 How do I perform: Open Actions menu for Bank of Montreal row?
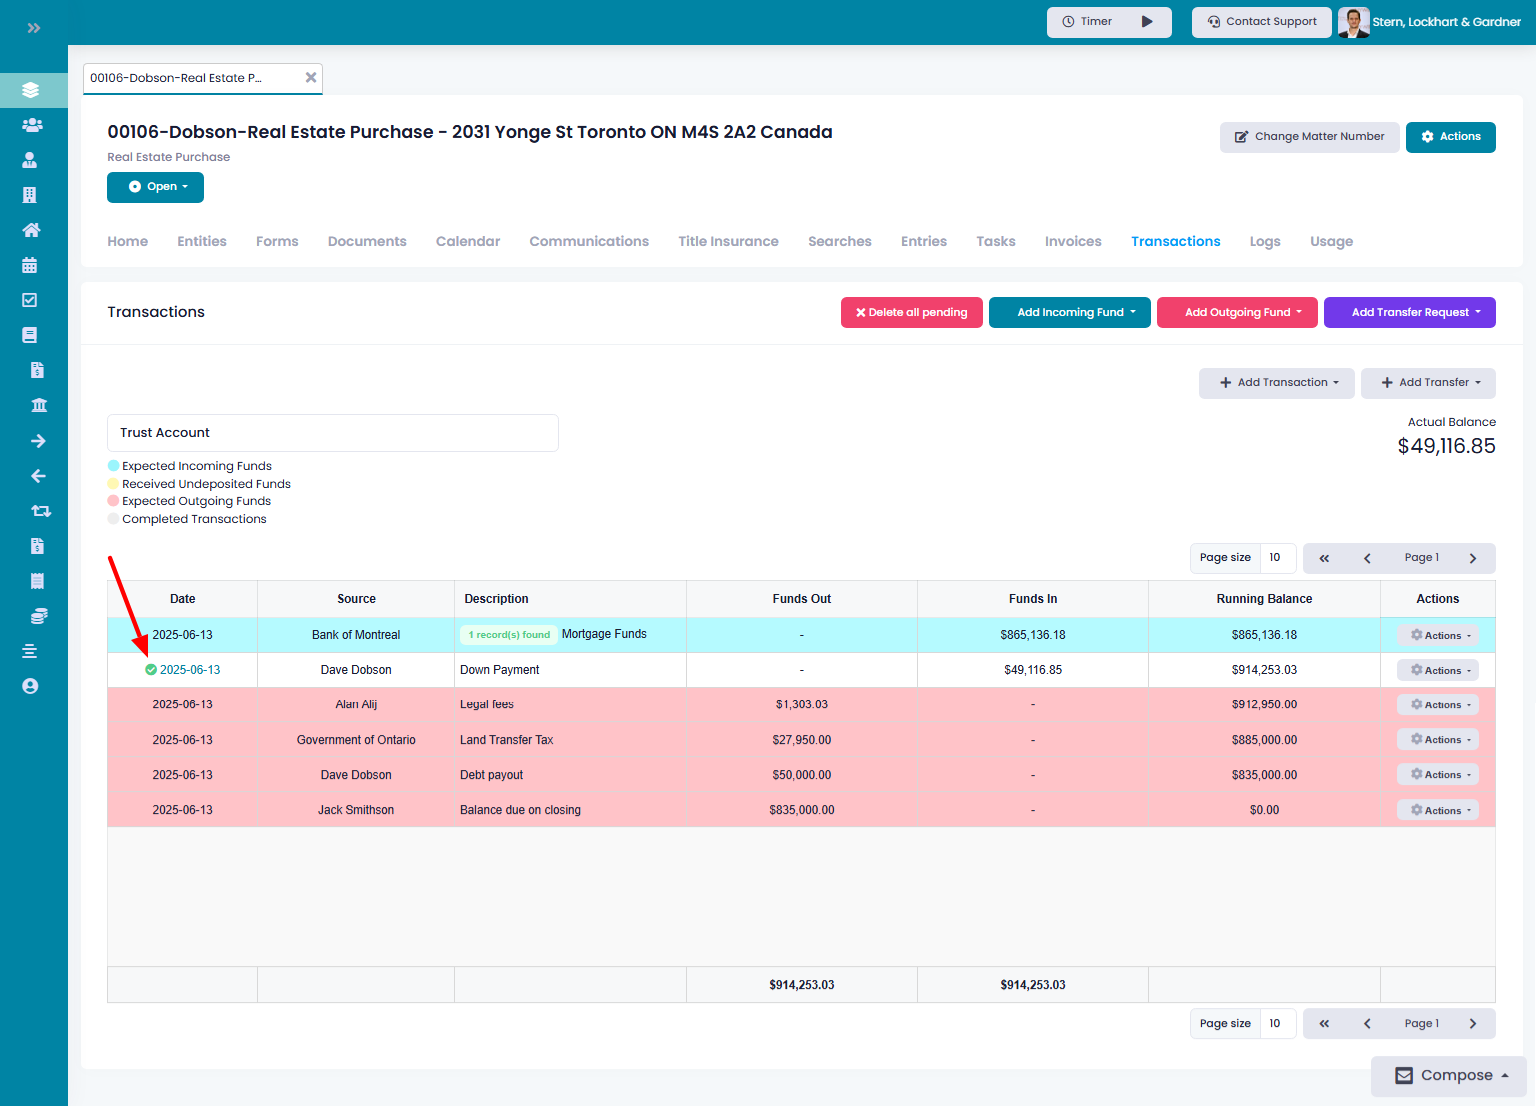[x=1438, y=635]
